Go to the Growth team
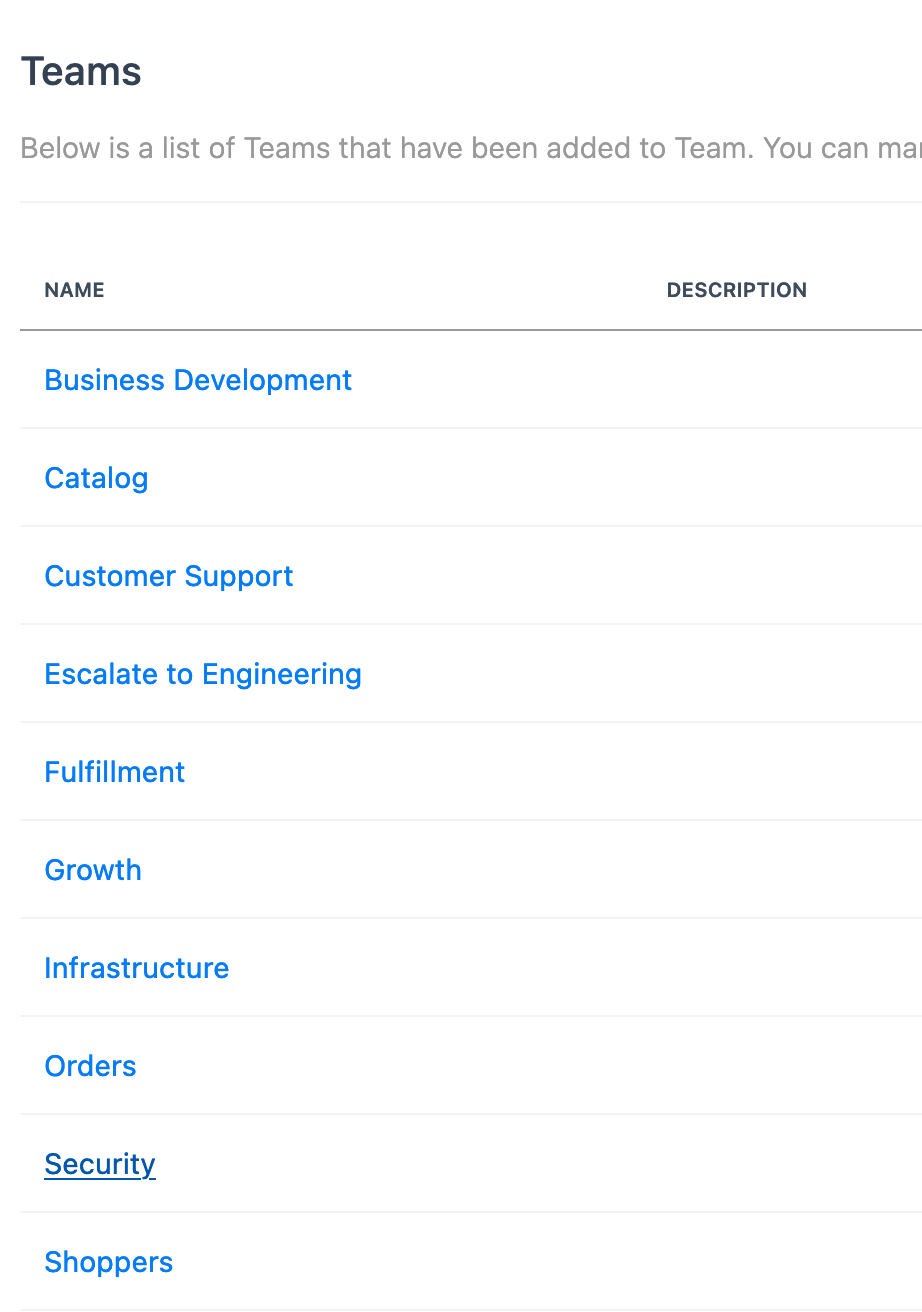The width and height of the screenshot is (922, 1312). click(93, 870)
